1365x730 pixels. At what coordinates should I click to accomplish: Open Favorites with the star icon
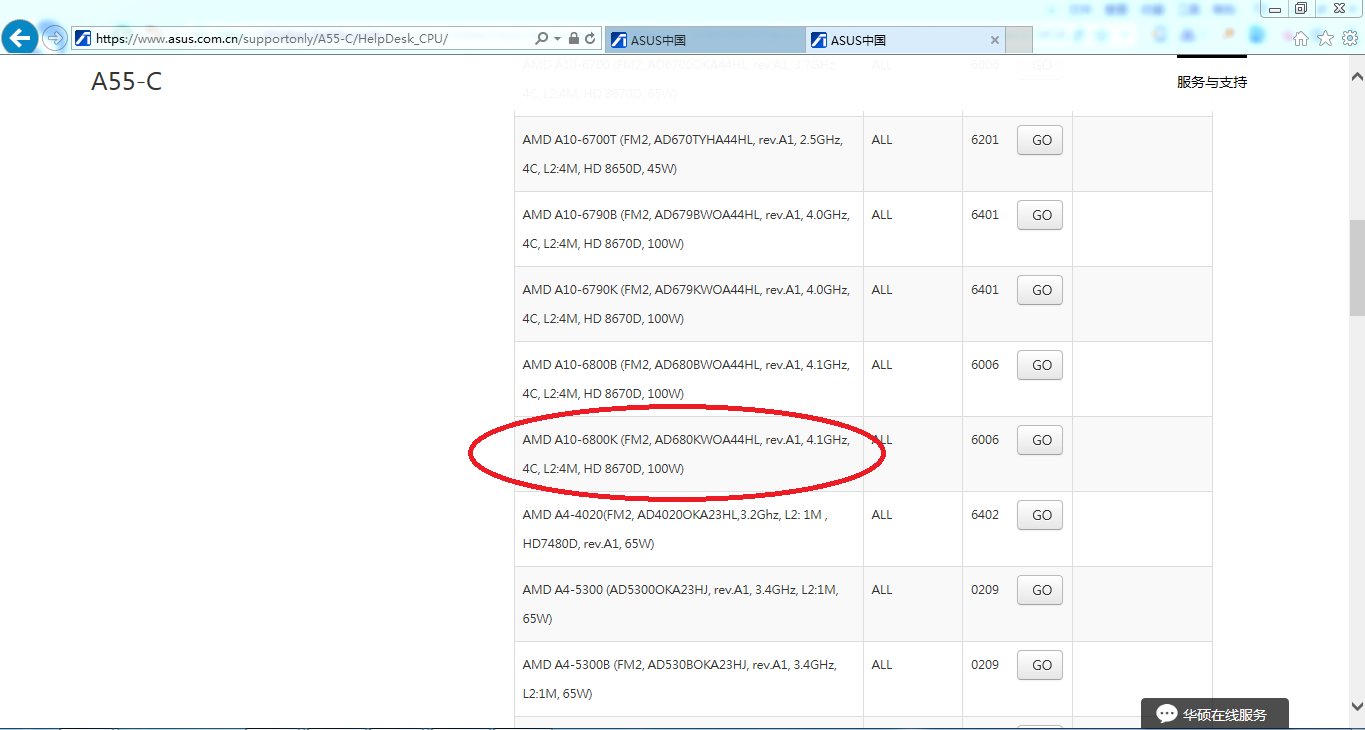pos(1324,37)
